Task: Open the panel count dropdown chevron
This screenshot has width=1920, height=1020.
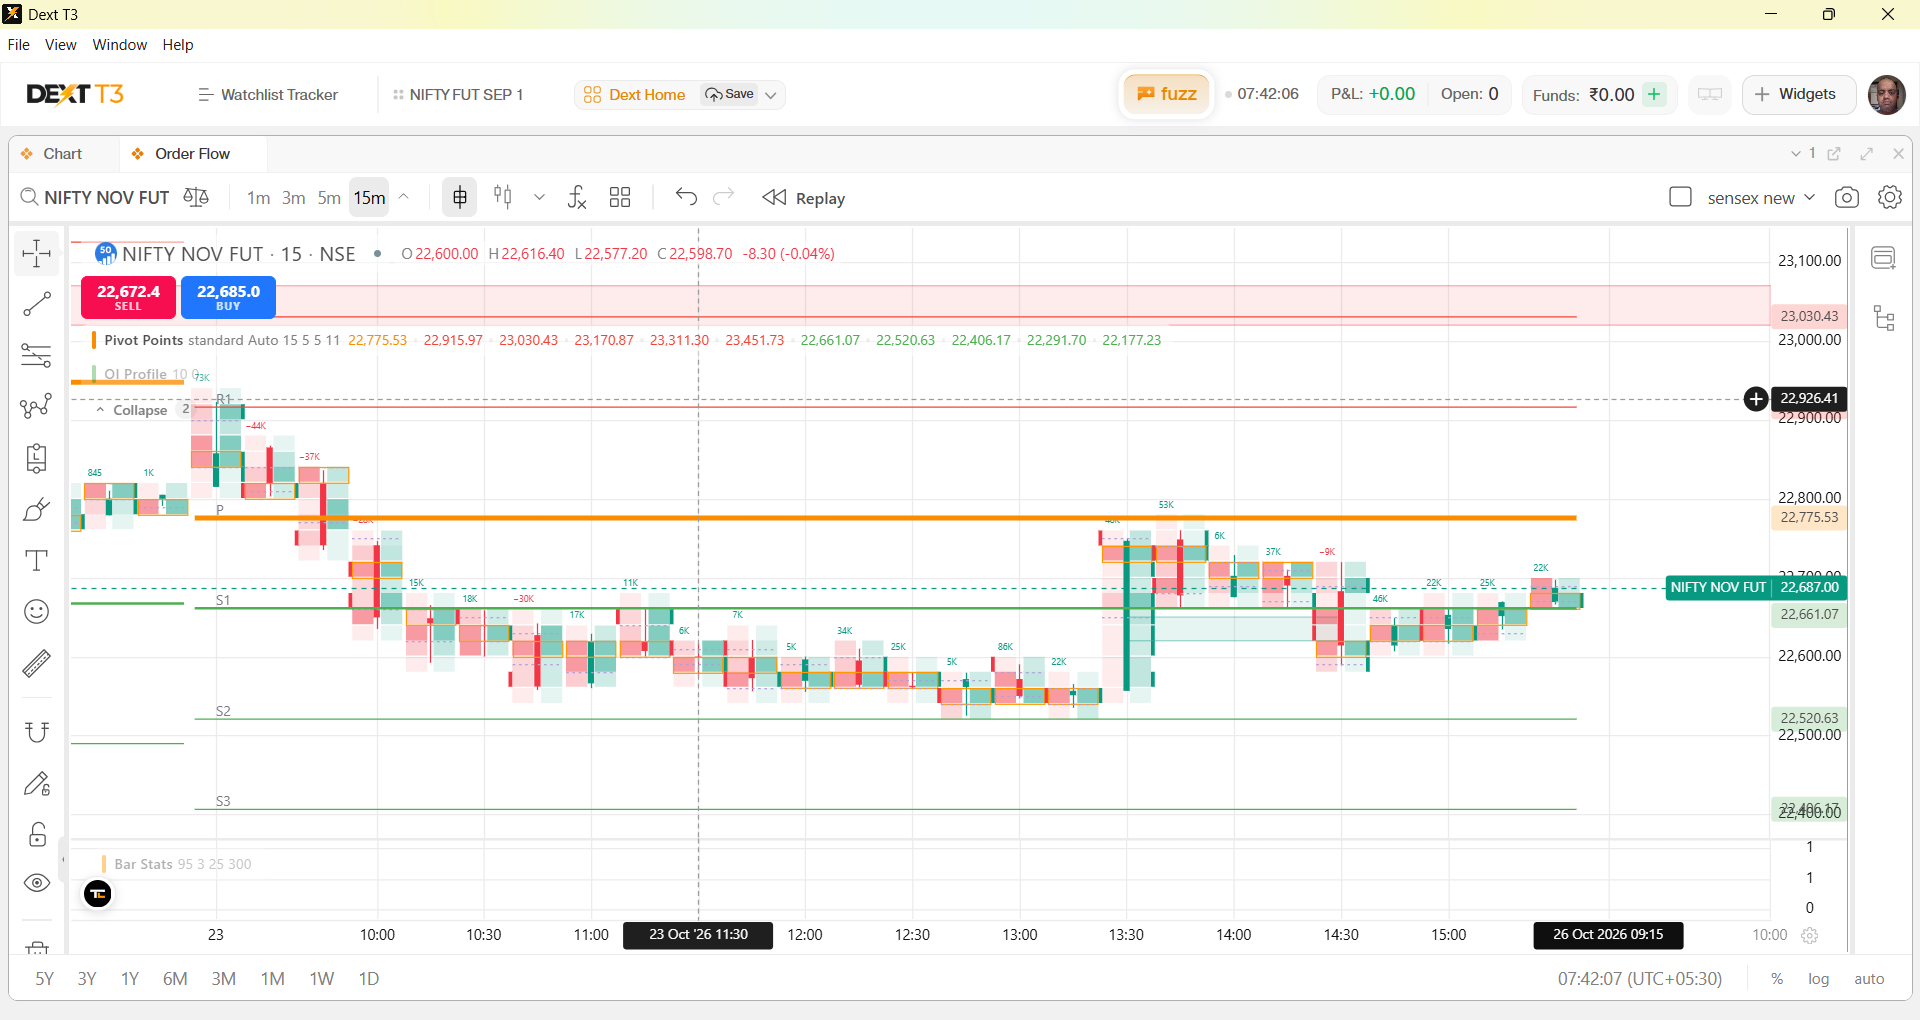Action: point(1796,154)
